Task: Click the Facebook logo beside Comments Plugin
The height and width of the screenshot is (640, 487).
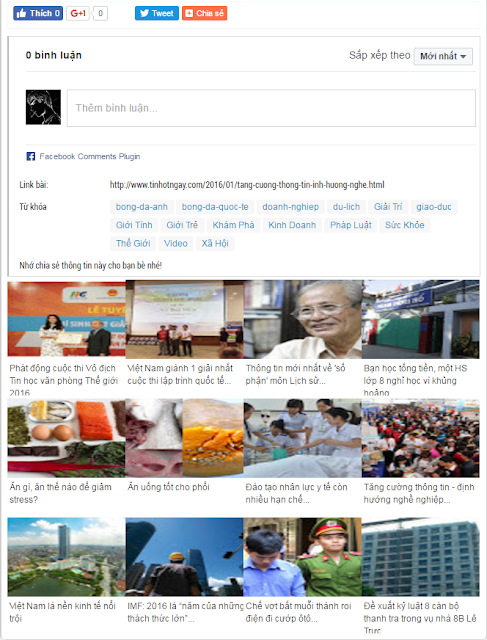Action: point(31,156)
